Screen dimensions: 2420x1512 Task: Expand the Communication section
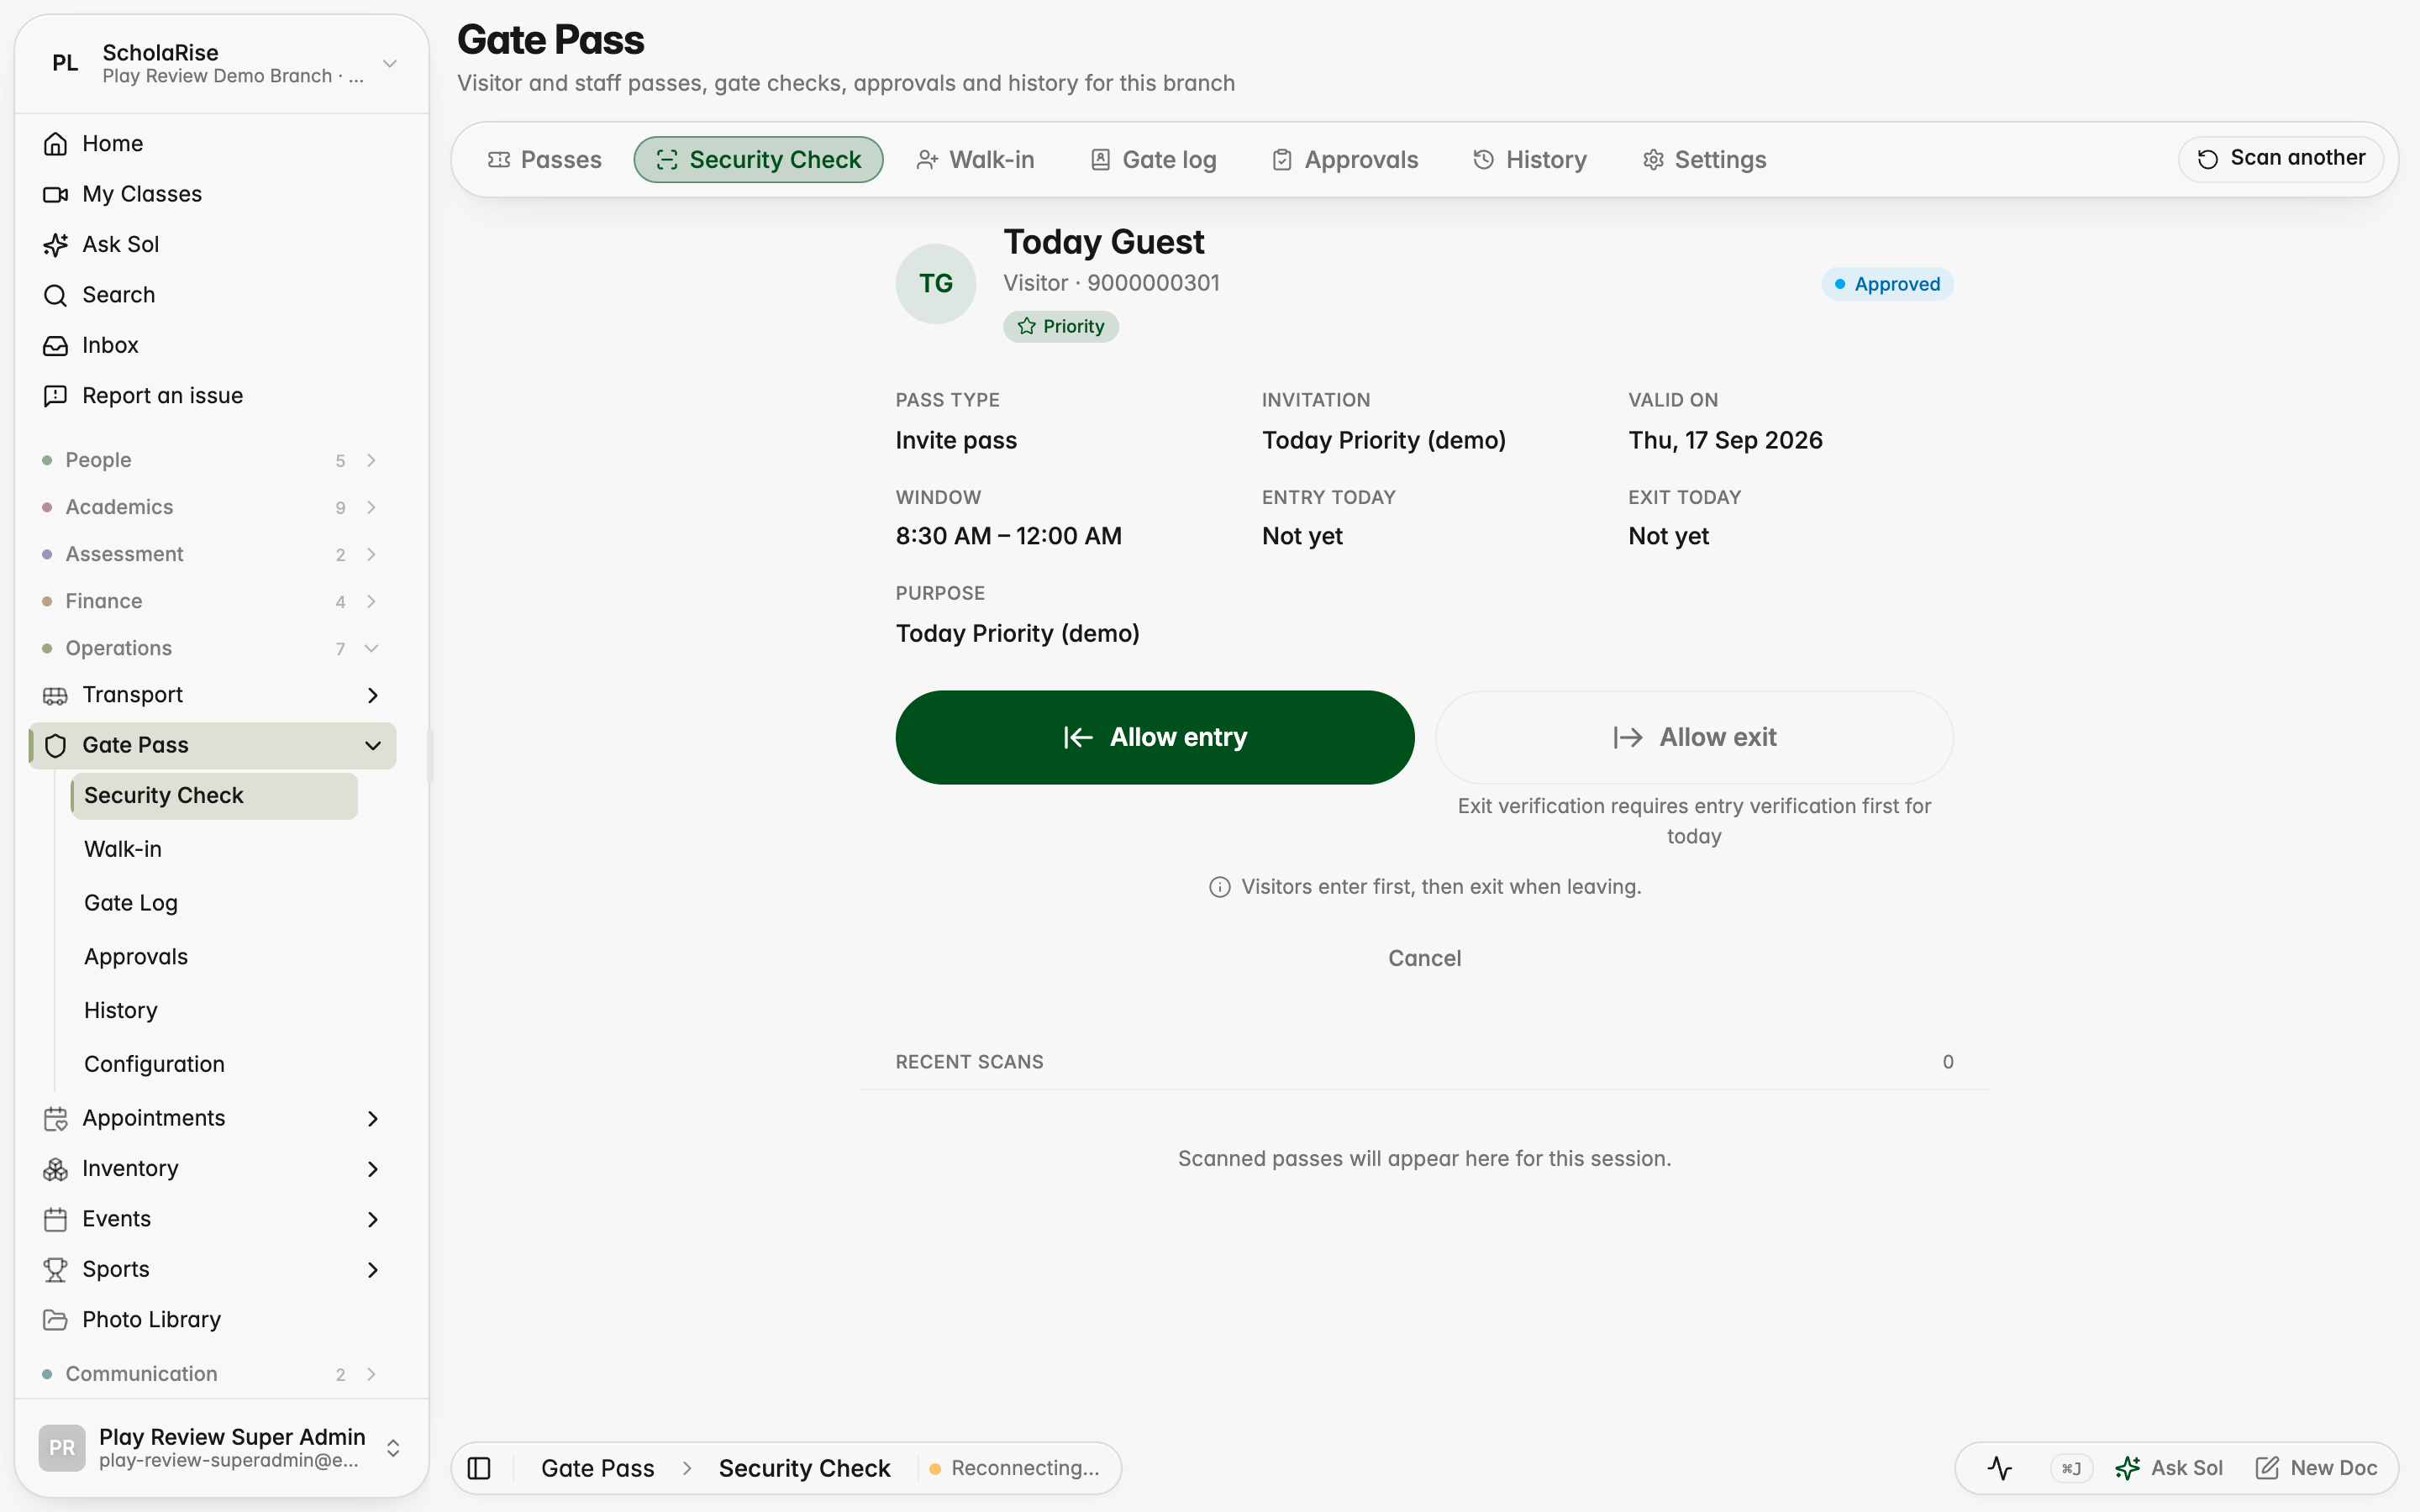tap(213, 1374)
